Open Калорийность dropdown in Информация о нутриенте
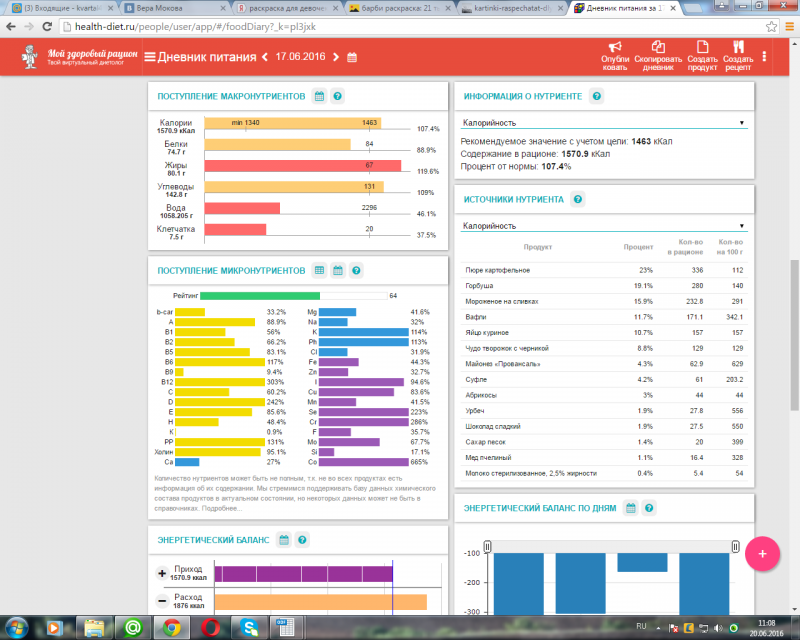This screenshot has width=800, height=640. tap(604, 123)
